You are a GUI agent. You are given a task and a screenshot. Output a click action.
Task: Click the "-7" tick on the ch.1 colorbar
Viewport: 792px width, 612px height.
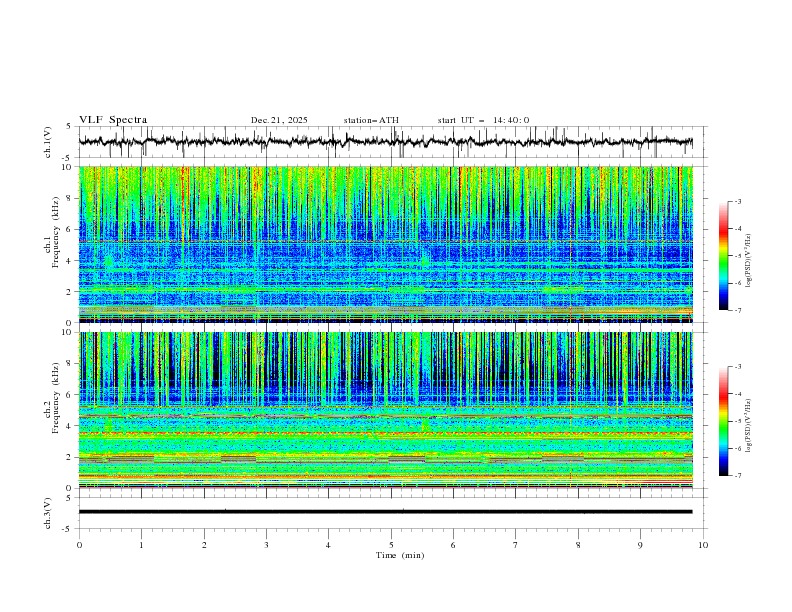click(737, 310)
